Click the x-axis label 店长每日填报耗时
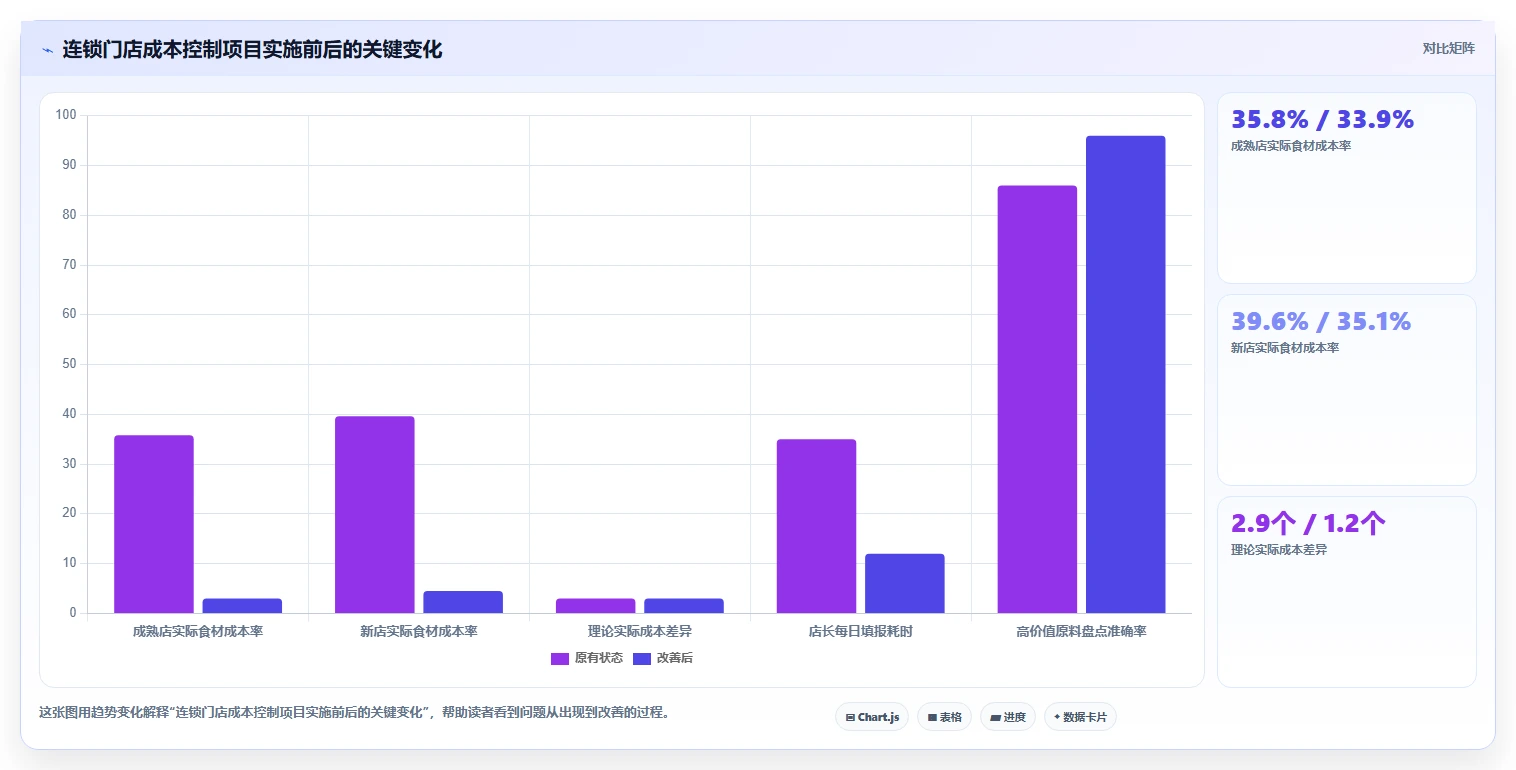 [861, 632]
